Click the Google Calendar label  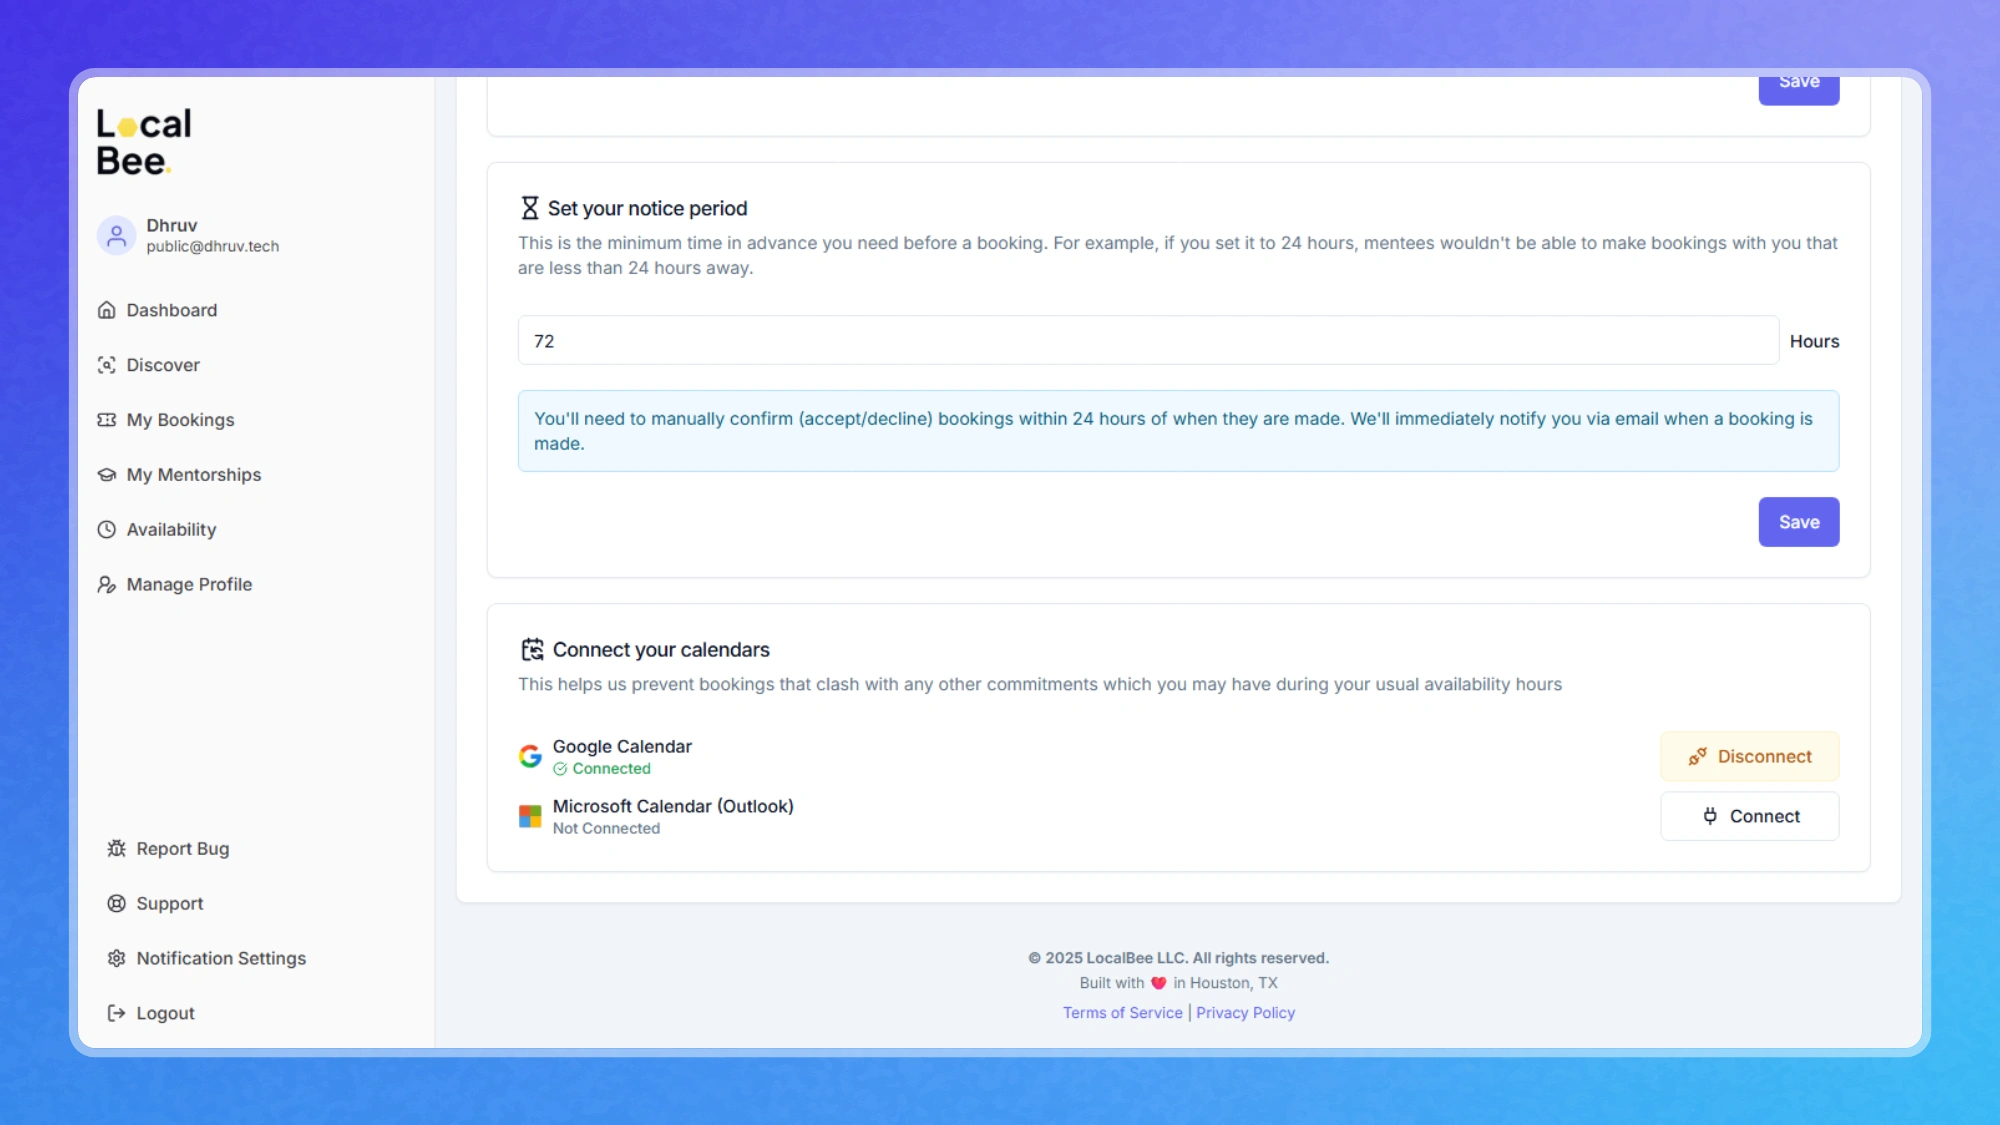(622, 746)
